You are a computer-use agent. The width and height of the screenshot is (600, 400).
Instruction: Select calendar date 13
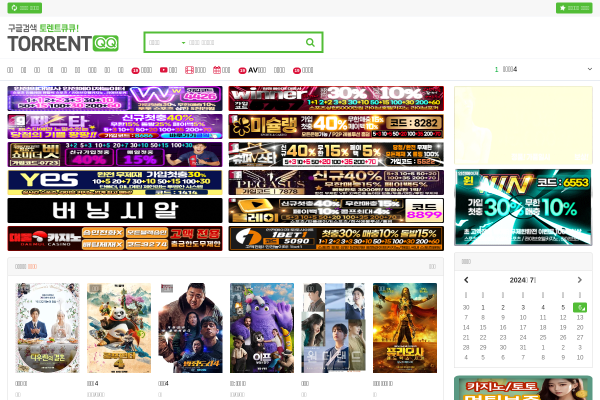(x=580, y=317)
